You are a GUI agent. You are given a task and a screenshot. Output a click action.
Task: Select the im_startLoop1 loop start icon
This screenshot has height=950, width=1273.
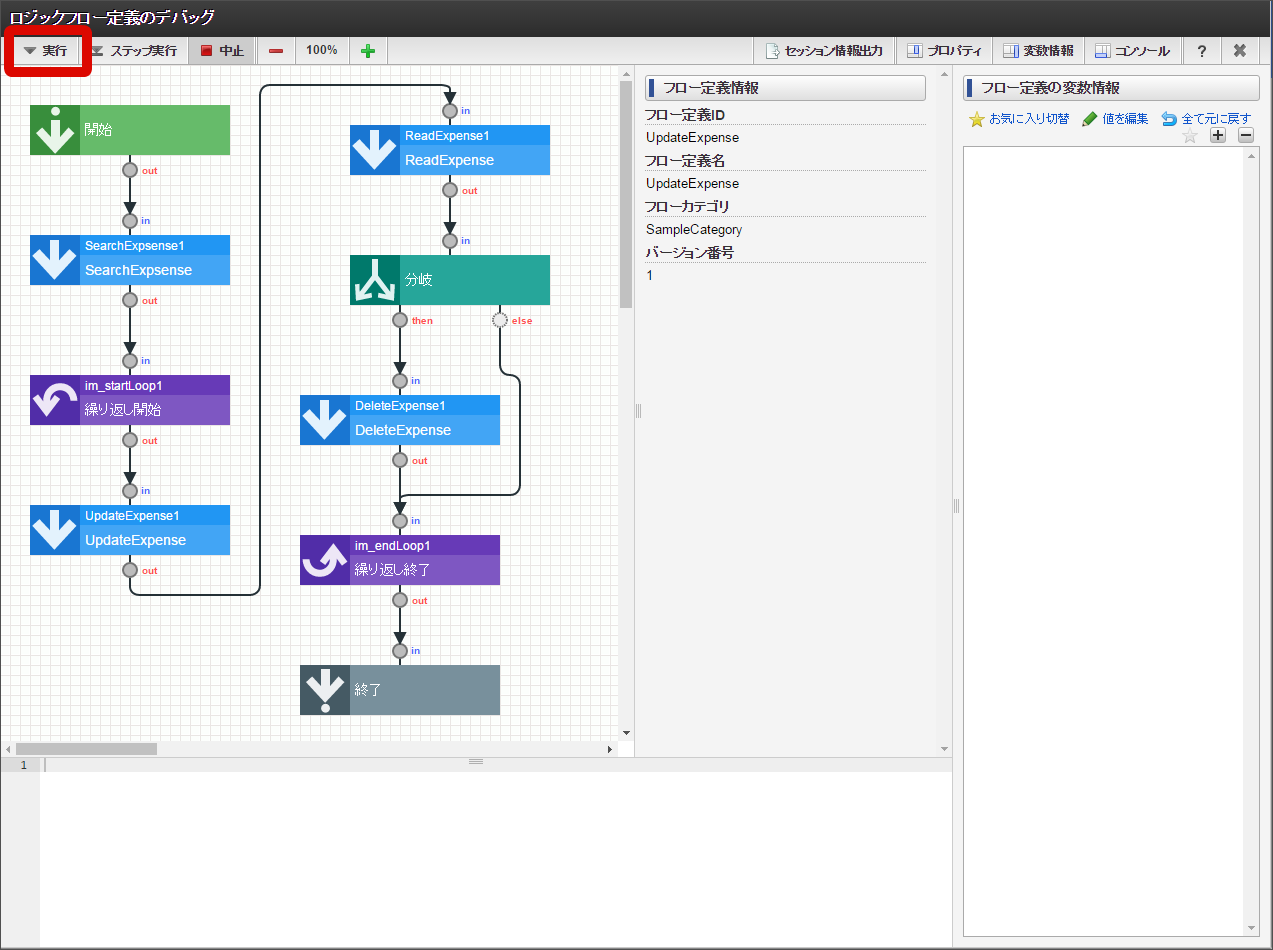[55, 400]
